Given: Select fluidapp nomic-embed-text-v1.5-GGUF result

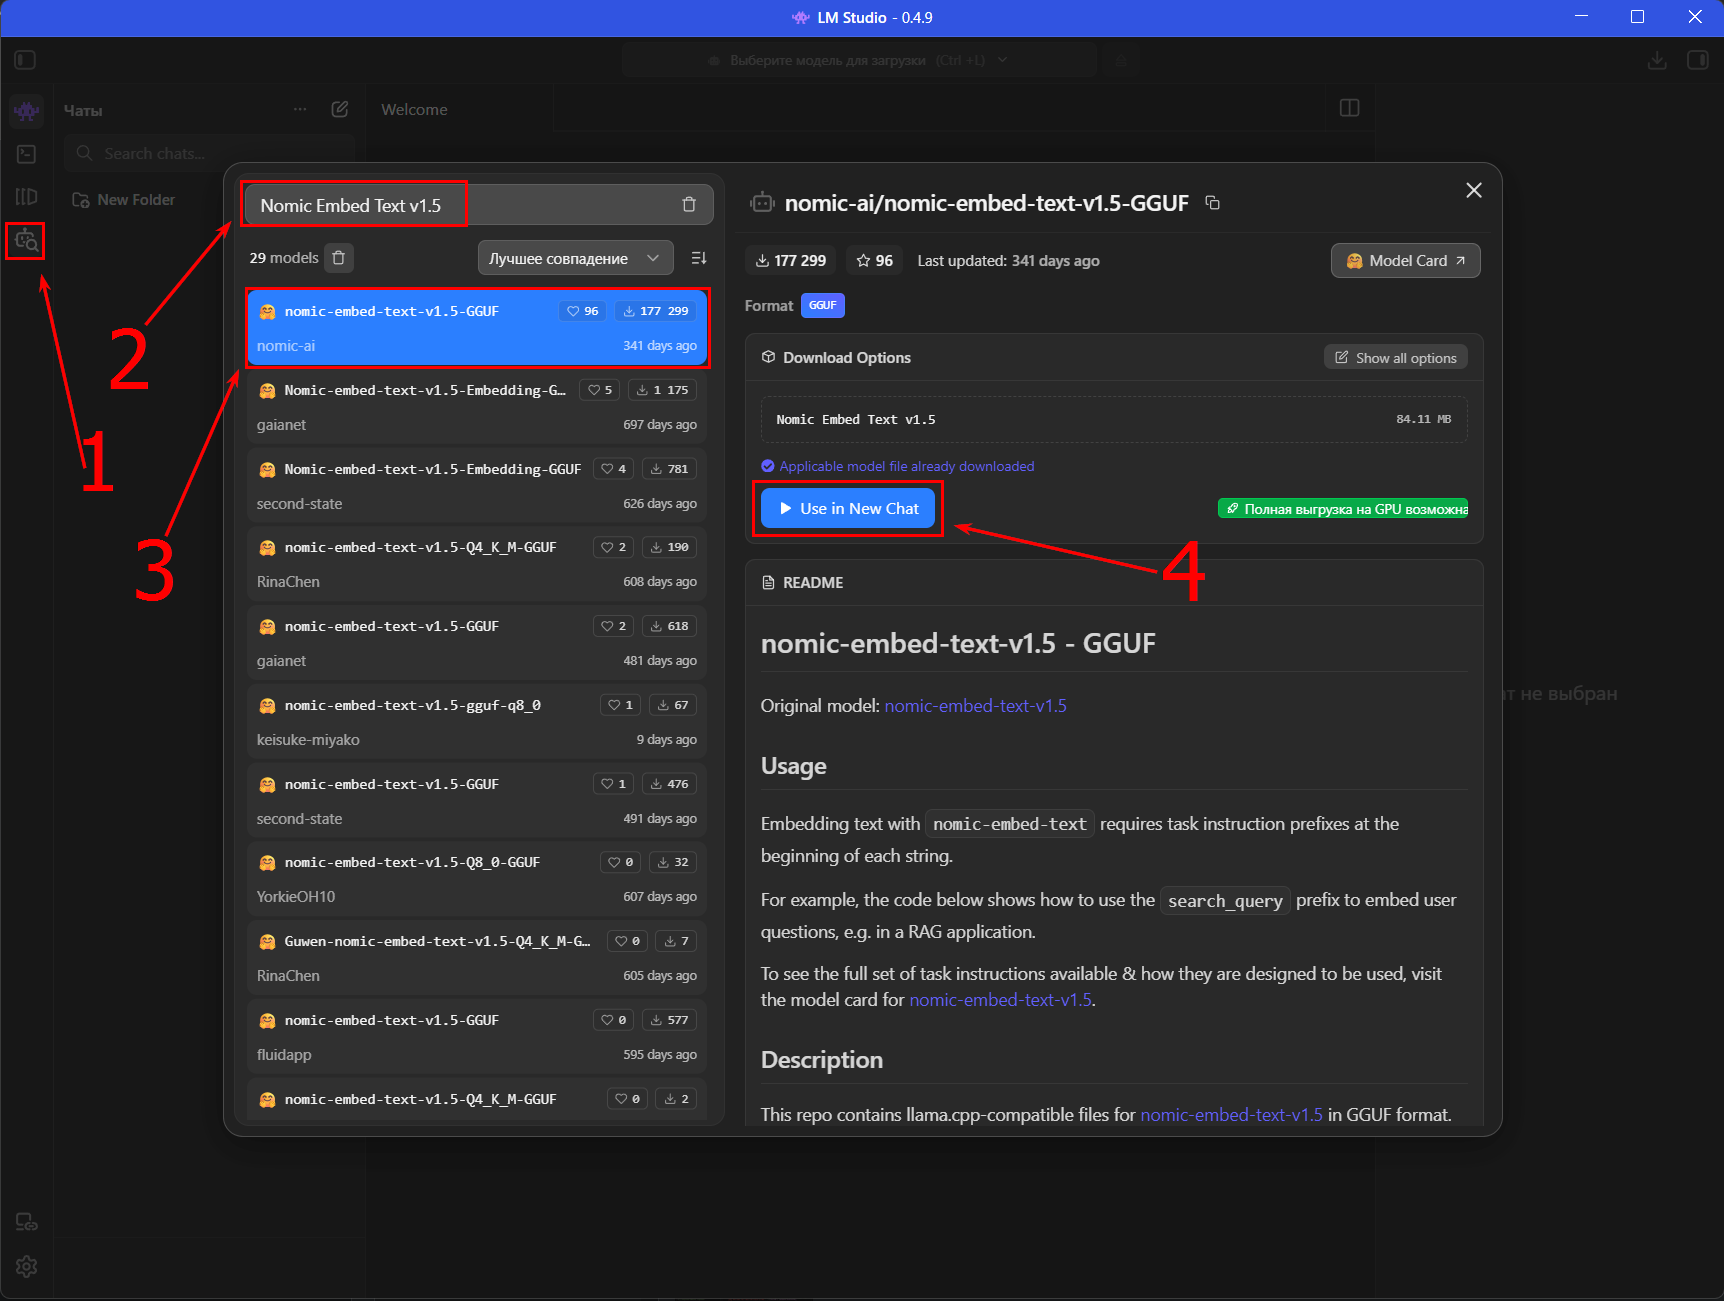Looking at the screenshot, I should point(476,1037).
